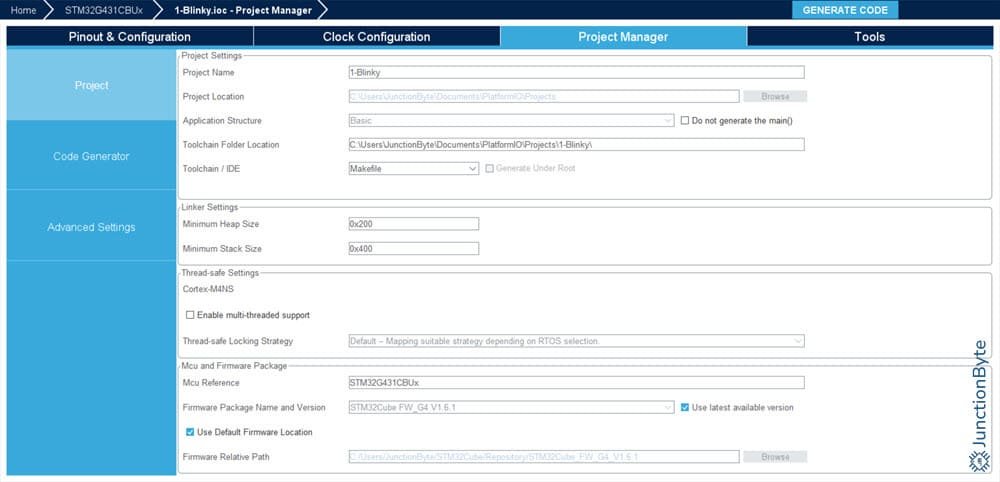This screenshot has height=482, width=1000.
Task: Click the GENERATE CODE button
Action: pos(844,10)
